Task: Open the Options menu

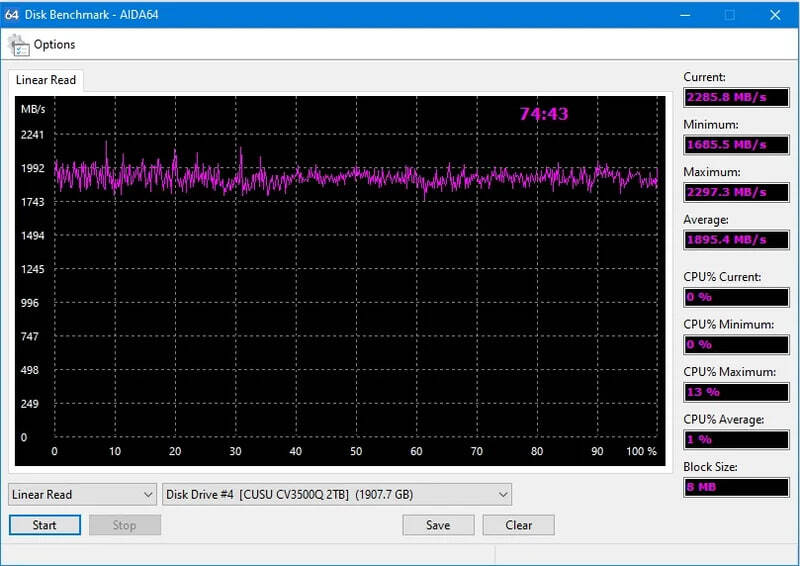Action: 54,45
